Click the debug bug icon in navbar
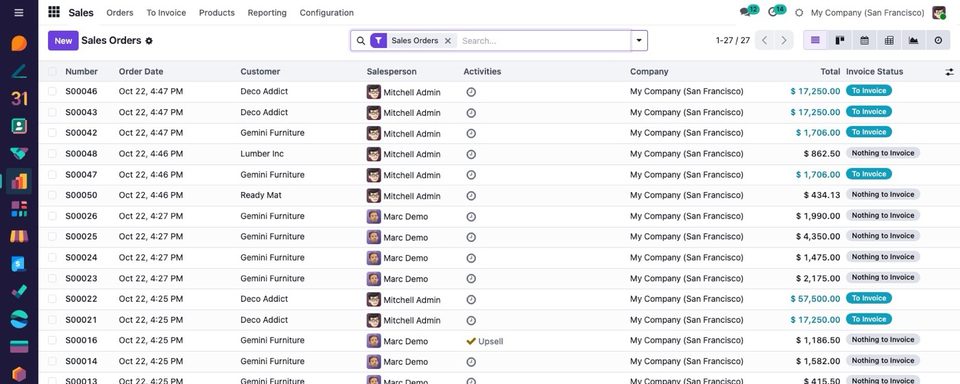Viewport: 960px width, 384px height. [799, 13]
